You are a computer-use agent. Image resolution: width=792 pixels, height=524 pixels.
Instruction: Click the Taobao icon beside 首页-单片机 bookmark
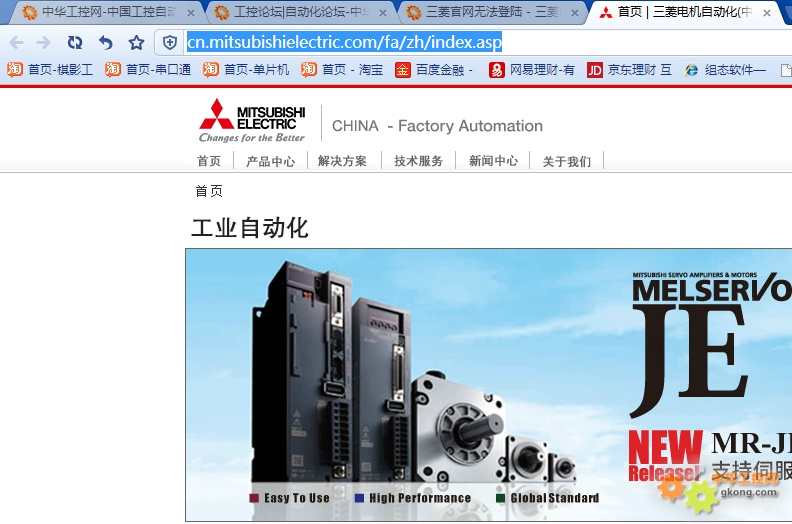click(x=210, y=69)
